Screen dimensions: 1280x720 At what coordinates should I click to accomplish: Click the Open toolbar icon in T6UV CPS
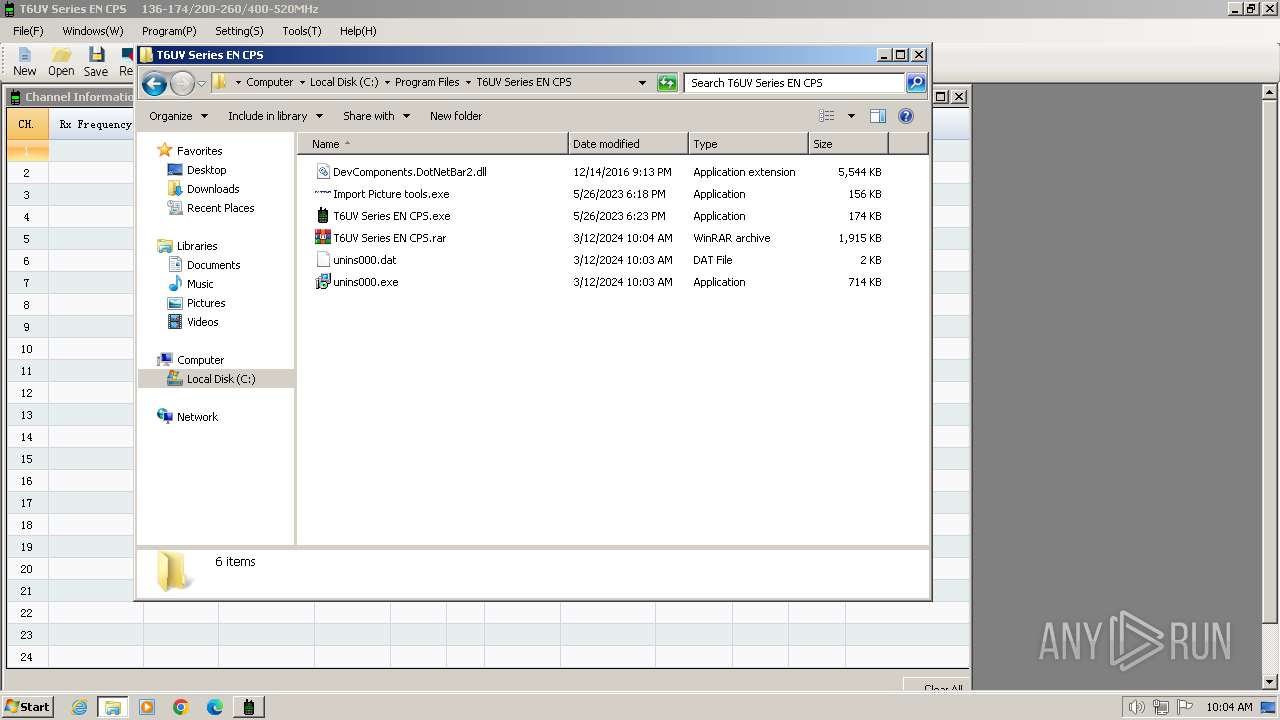pos(61,61)
